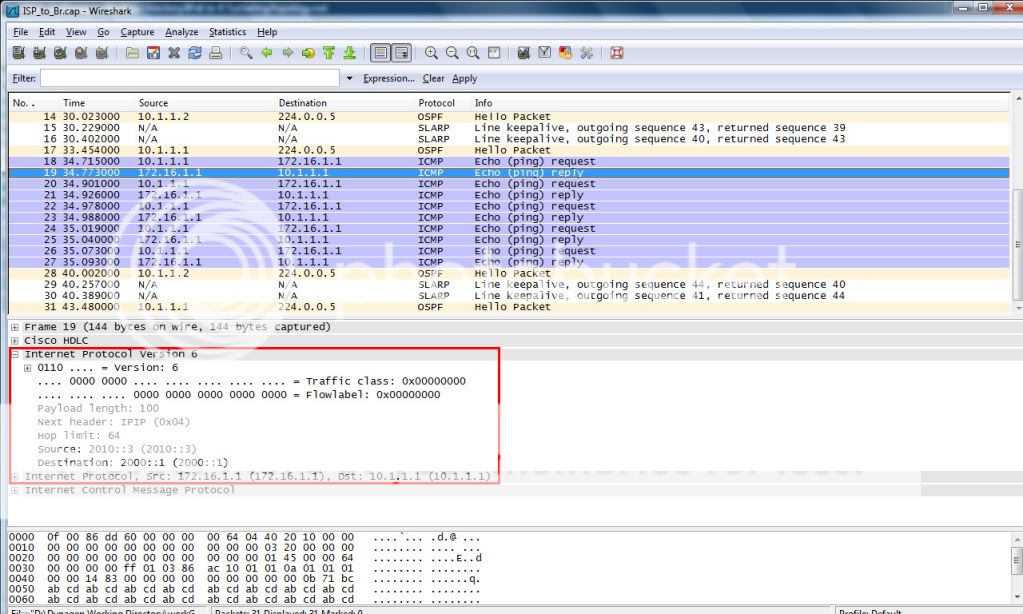Zoom in on packet text

click(431, 53)
